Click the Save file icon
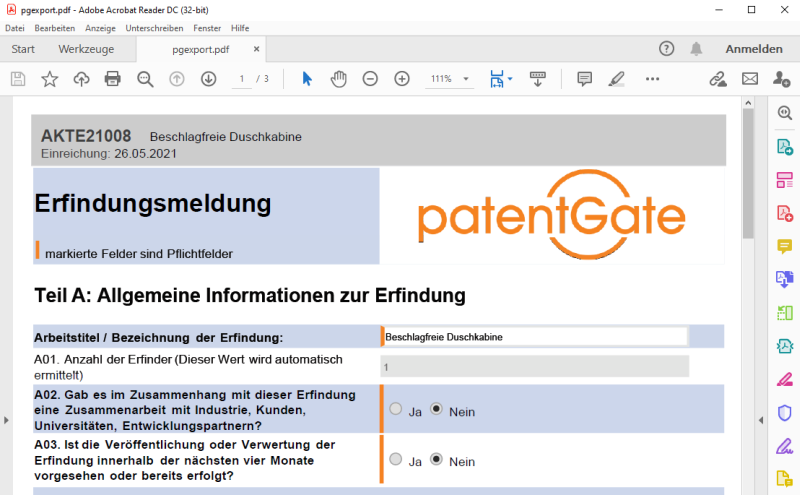The height and width of the screenshot is (495, 800). click(18, 79)
